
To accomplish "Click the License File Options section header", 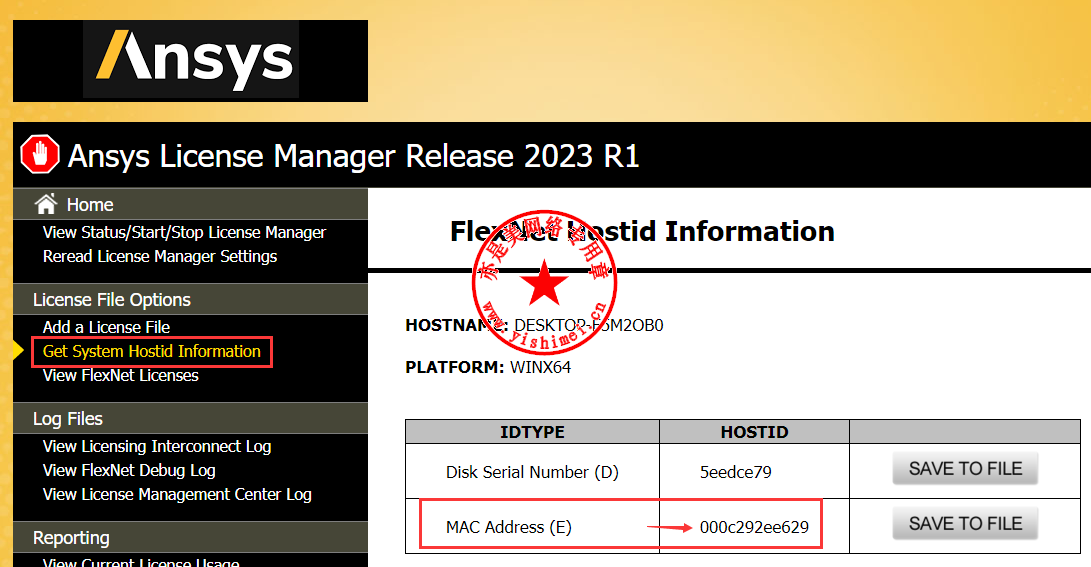I will coord(191,300).
